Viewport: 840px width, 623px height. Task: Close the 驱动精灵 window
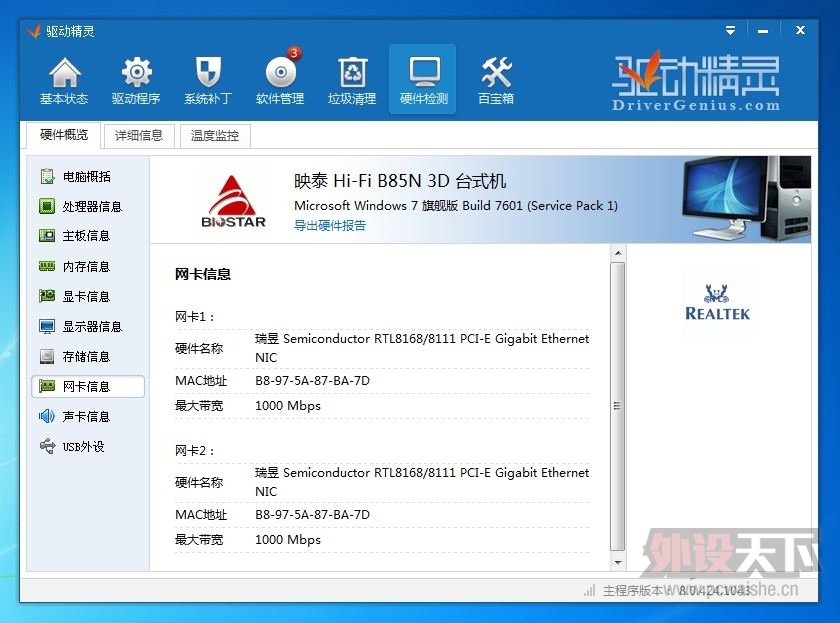[800, 31]
